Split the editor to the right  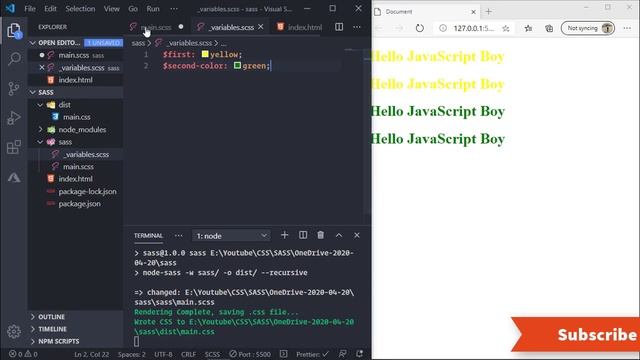[x=339, y=27]
